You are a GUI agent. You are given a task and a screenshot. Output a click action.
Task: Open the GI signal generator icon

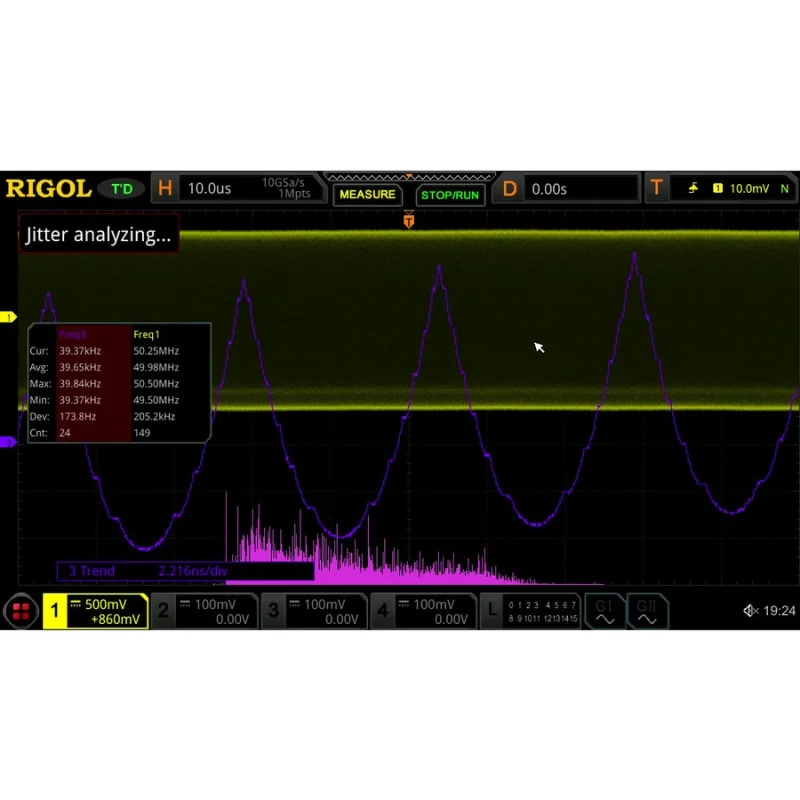click(605, 611)
